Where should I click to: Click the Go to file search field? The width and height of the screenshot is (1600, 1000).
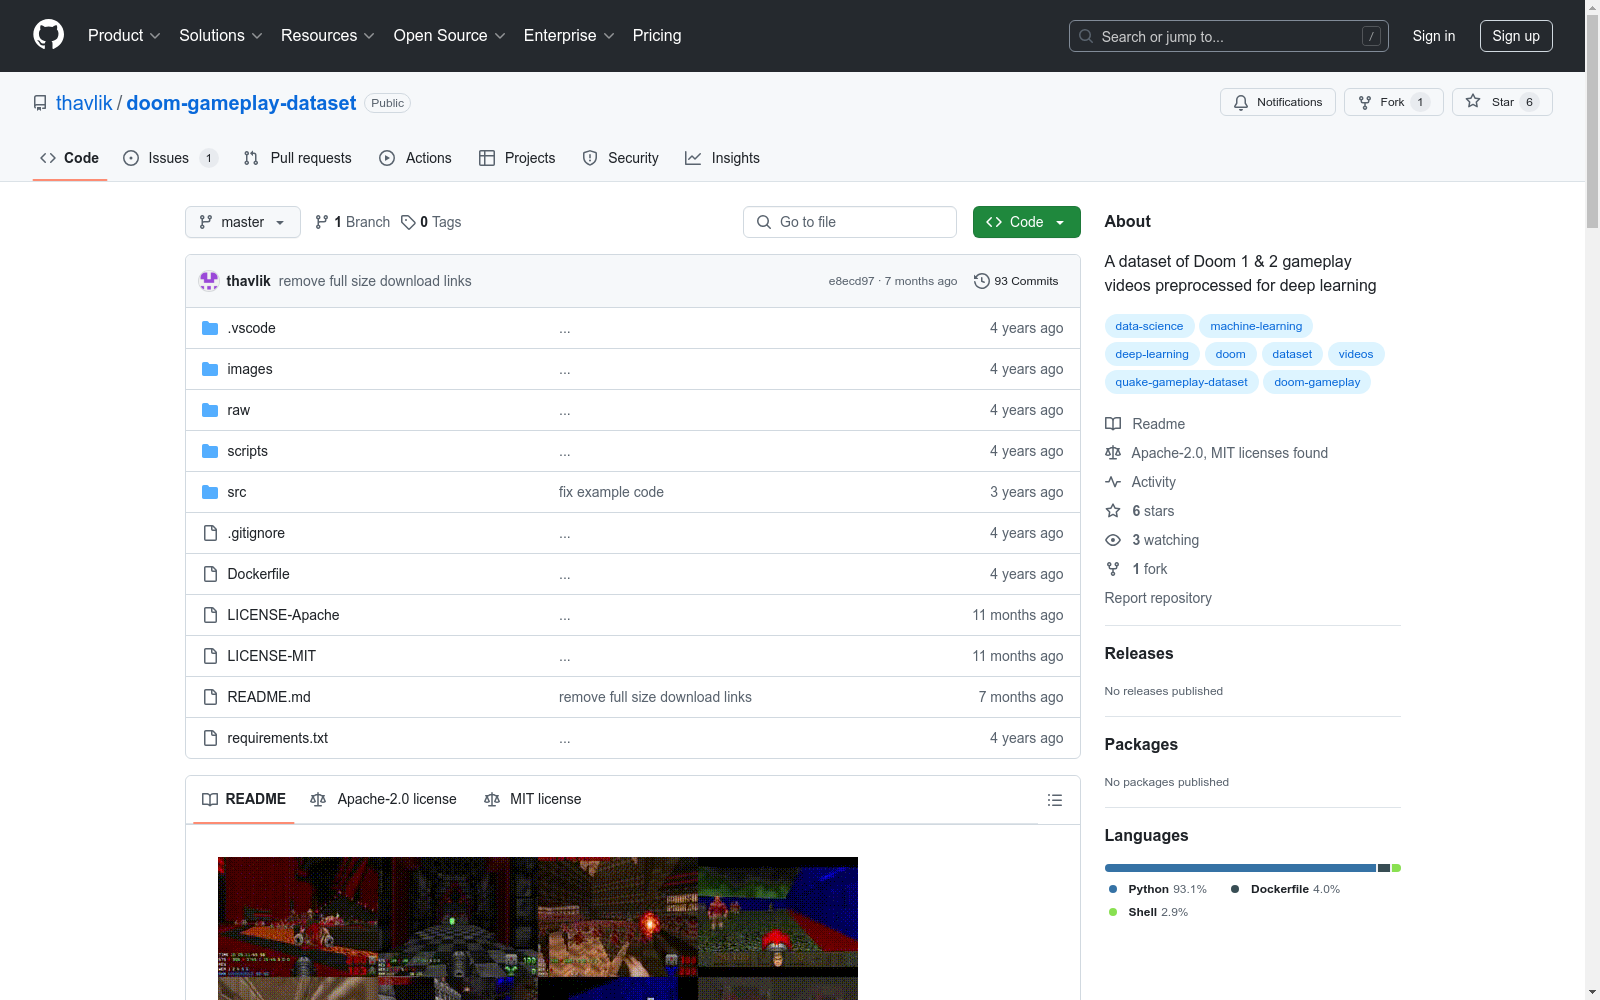click(850, 222)
